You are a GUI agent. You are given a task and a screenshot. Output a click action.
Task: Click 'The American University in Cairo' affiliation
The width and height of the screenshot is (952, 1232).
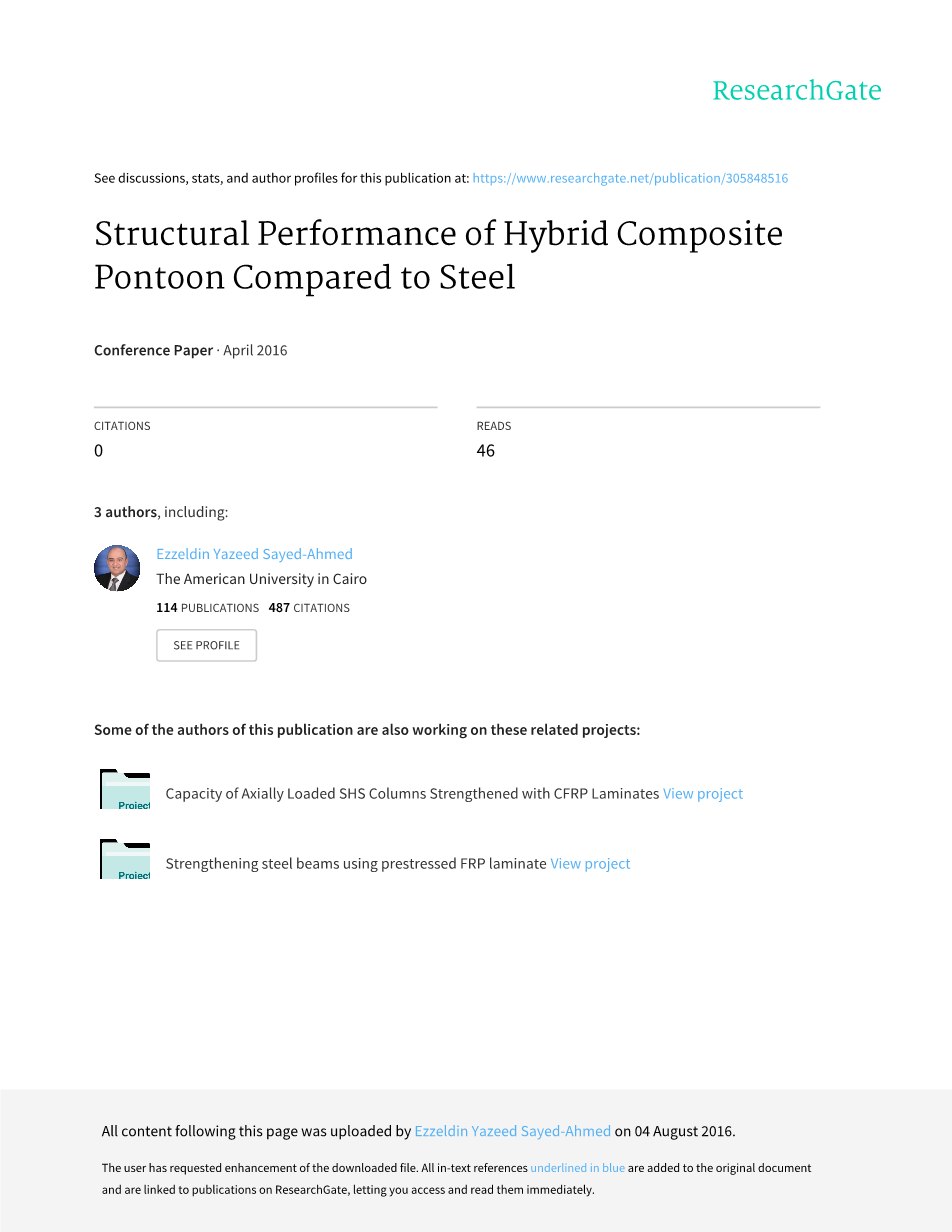pos(261,579)
